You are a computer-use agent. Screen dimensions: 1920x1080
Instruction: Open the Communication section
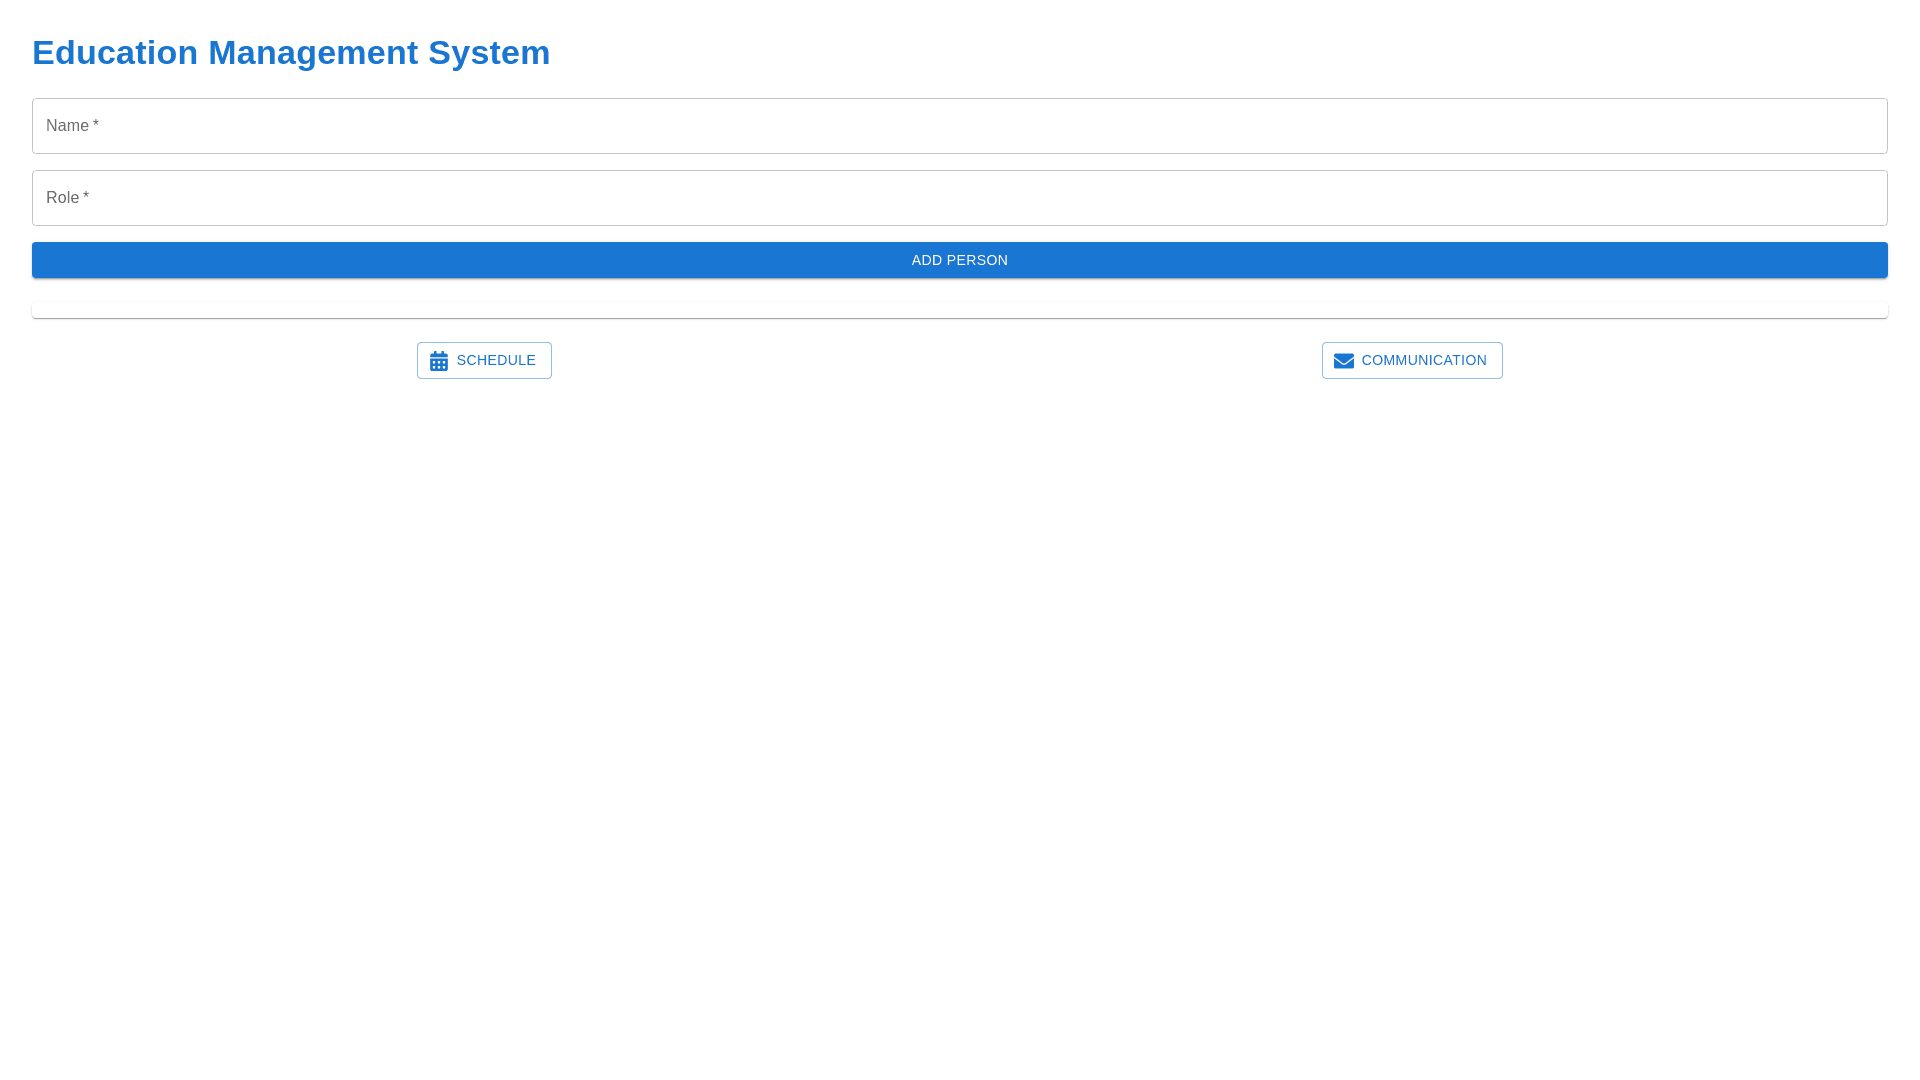click(1411, 360)
